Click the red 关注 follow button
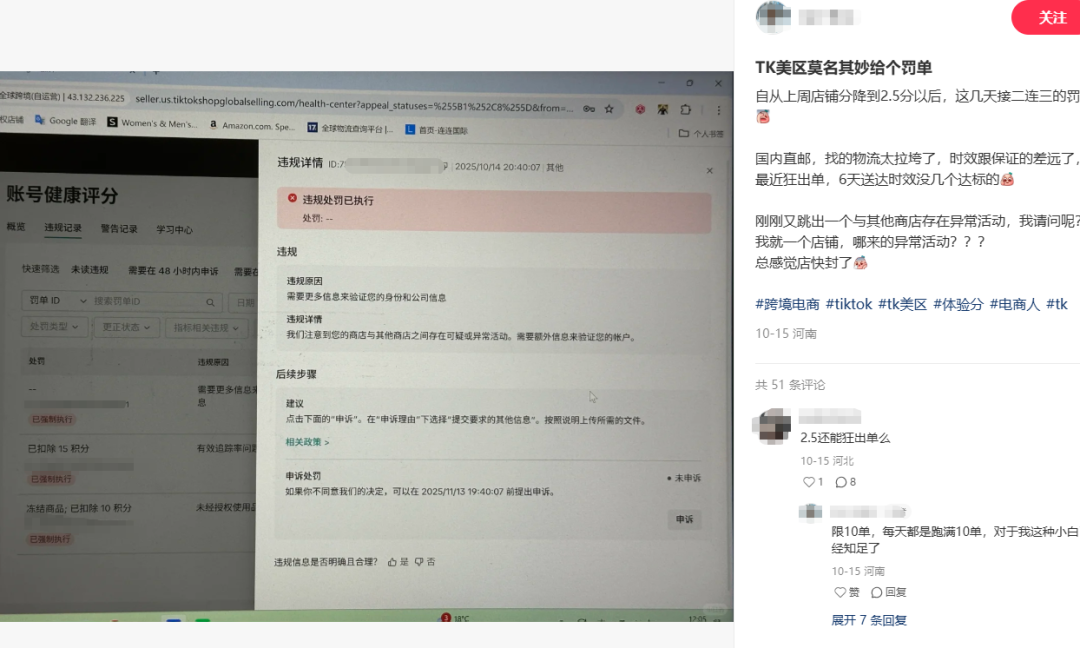Image resolution: width=1080 pixels, height=648 pixels. 1050,18
